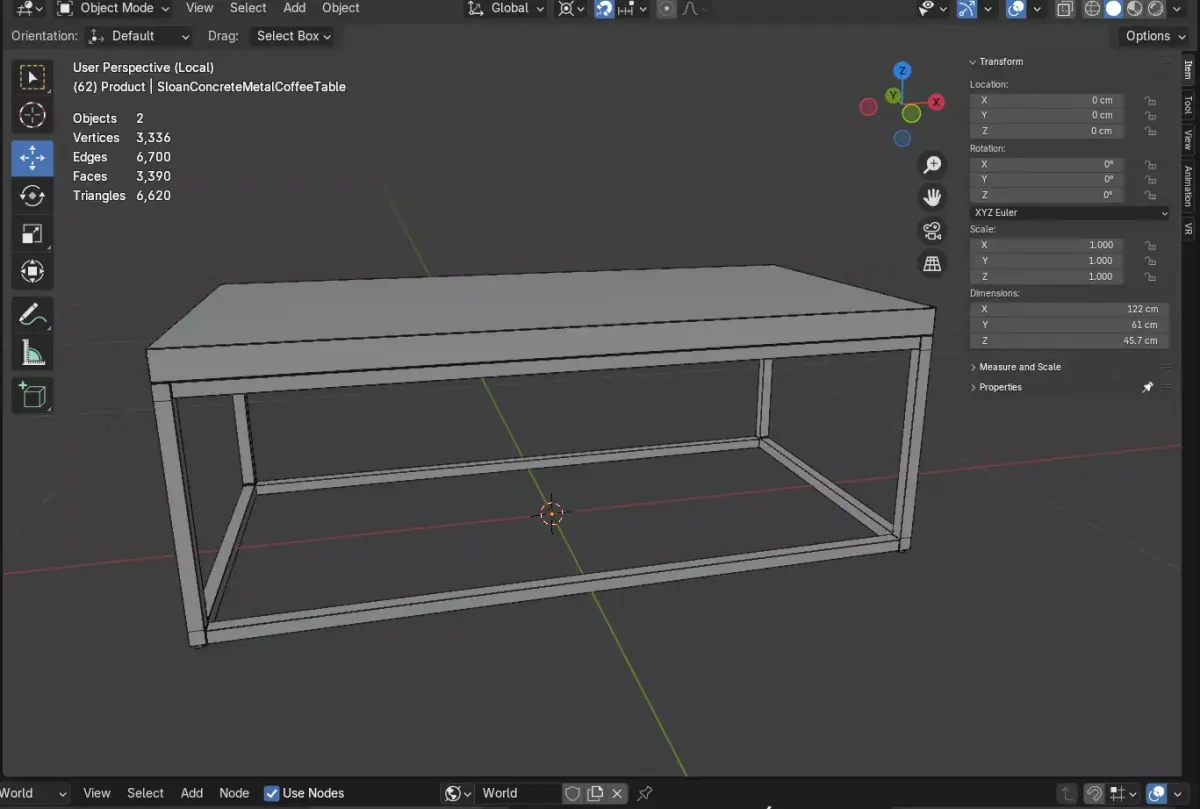Open the viewport Select menu
This screenshot has width=1200, height=809.
248,8
